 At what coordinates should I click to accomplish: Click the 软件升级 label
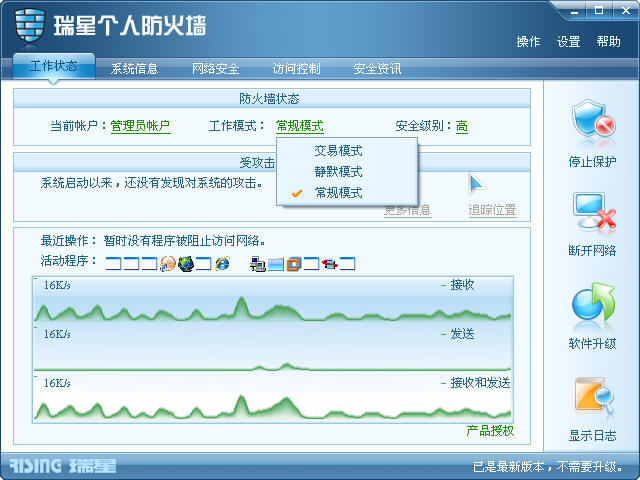point(593,344)
